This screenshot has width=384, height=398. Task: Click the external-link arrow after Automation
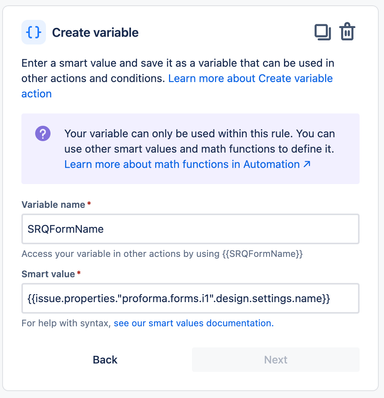(x=307, y=164)
